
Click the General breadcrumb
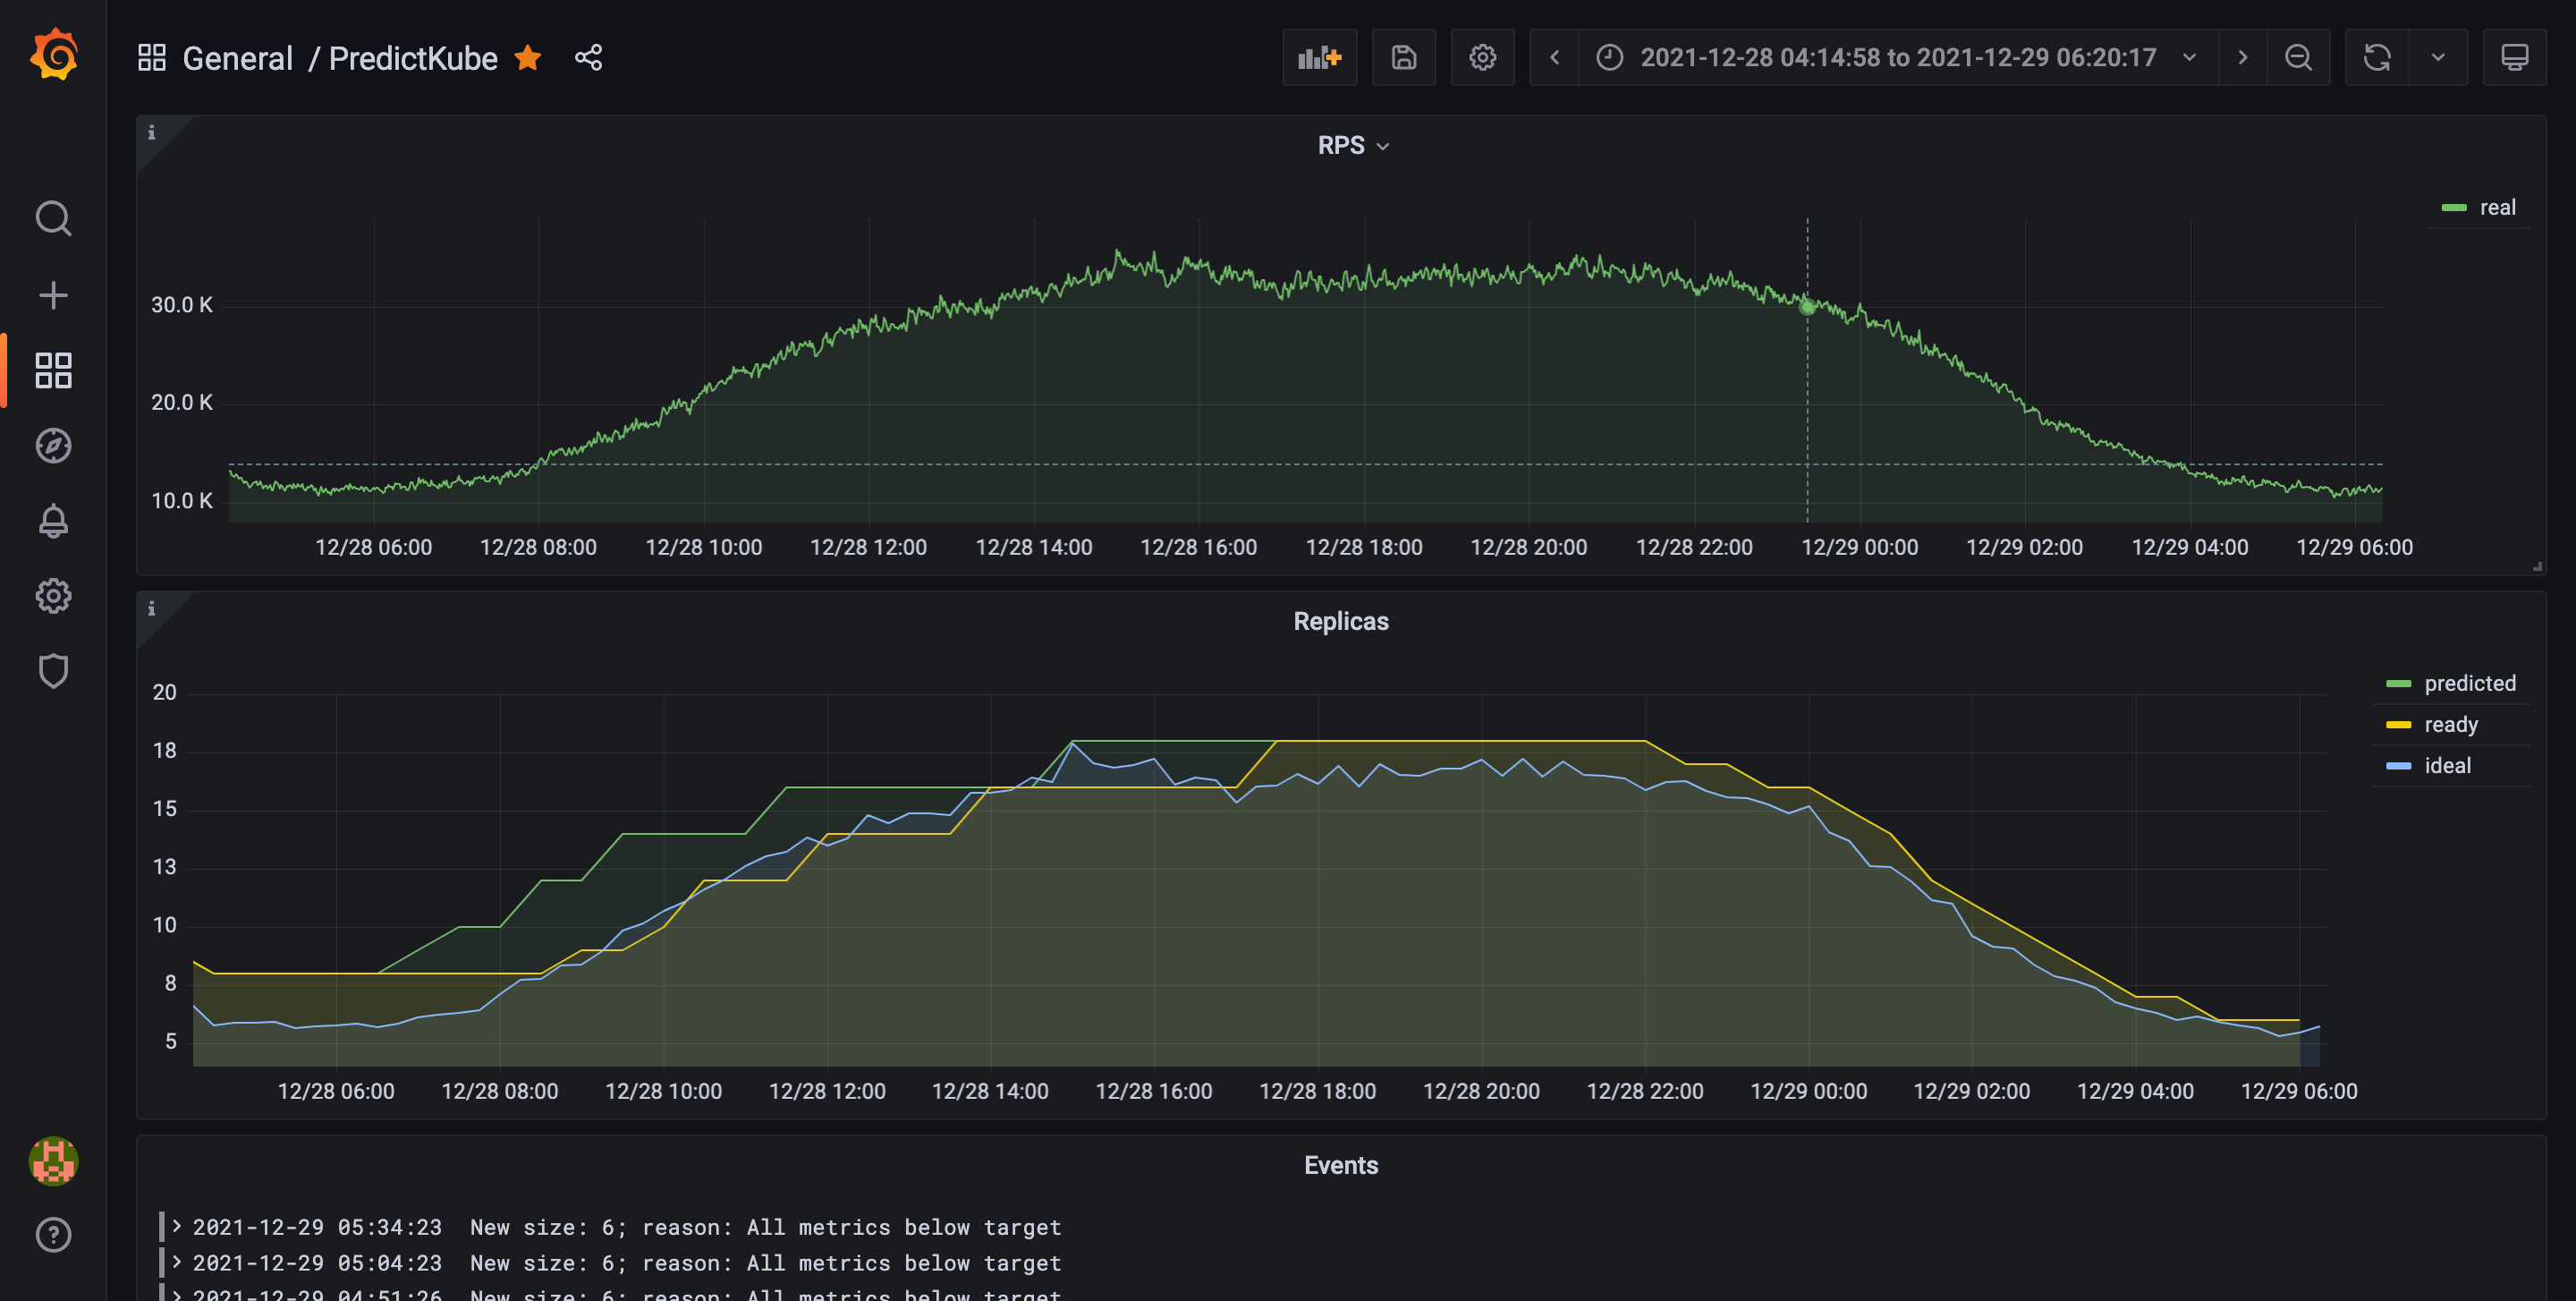pyautogui.click(x=238, y=58)
